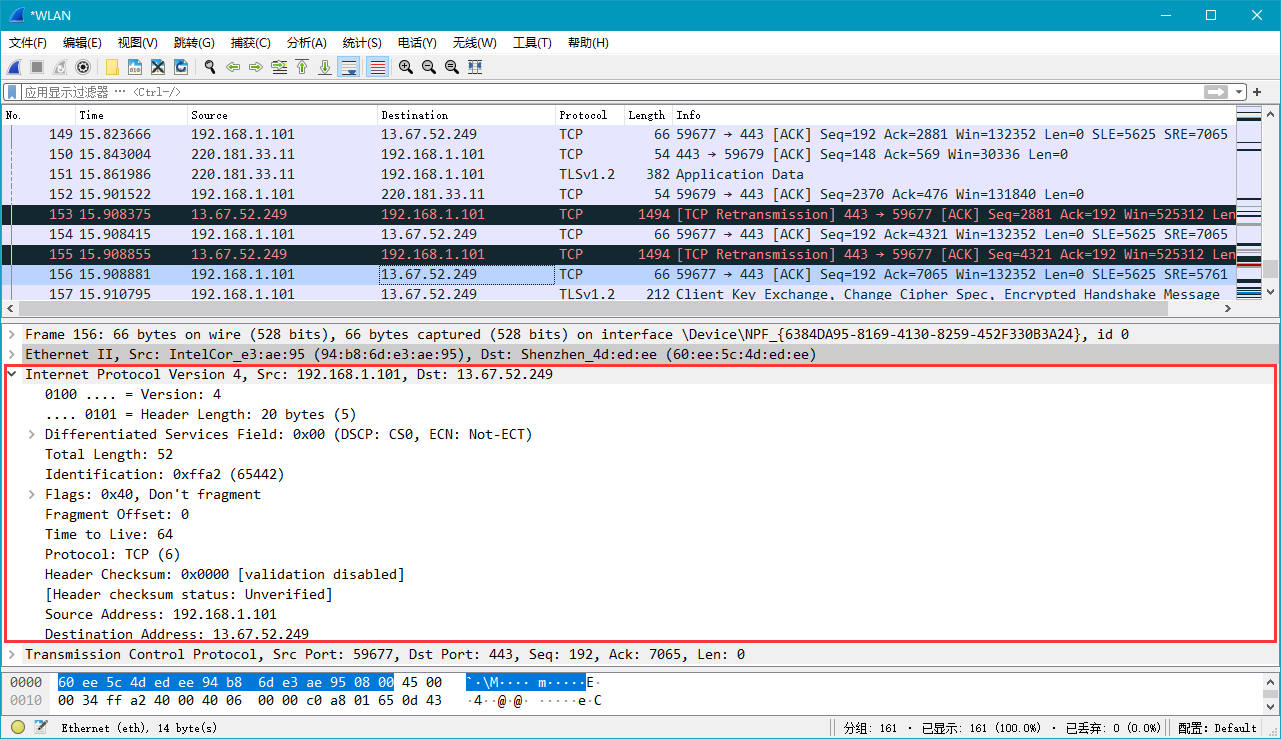Select Source Address: 192.168.1.101 field
The height and width of the screenshot is (739, 1281).
(161, 614)
